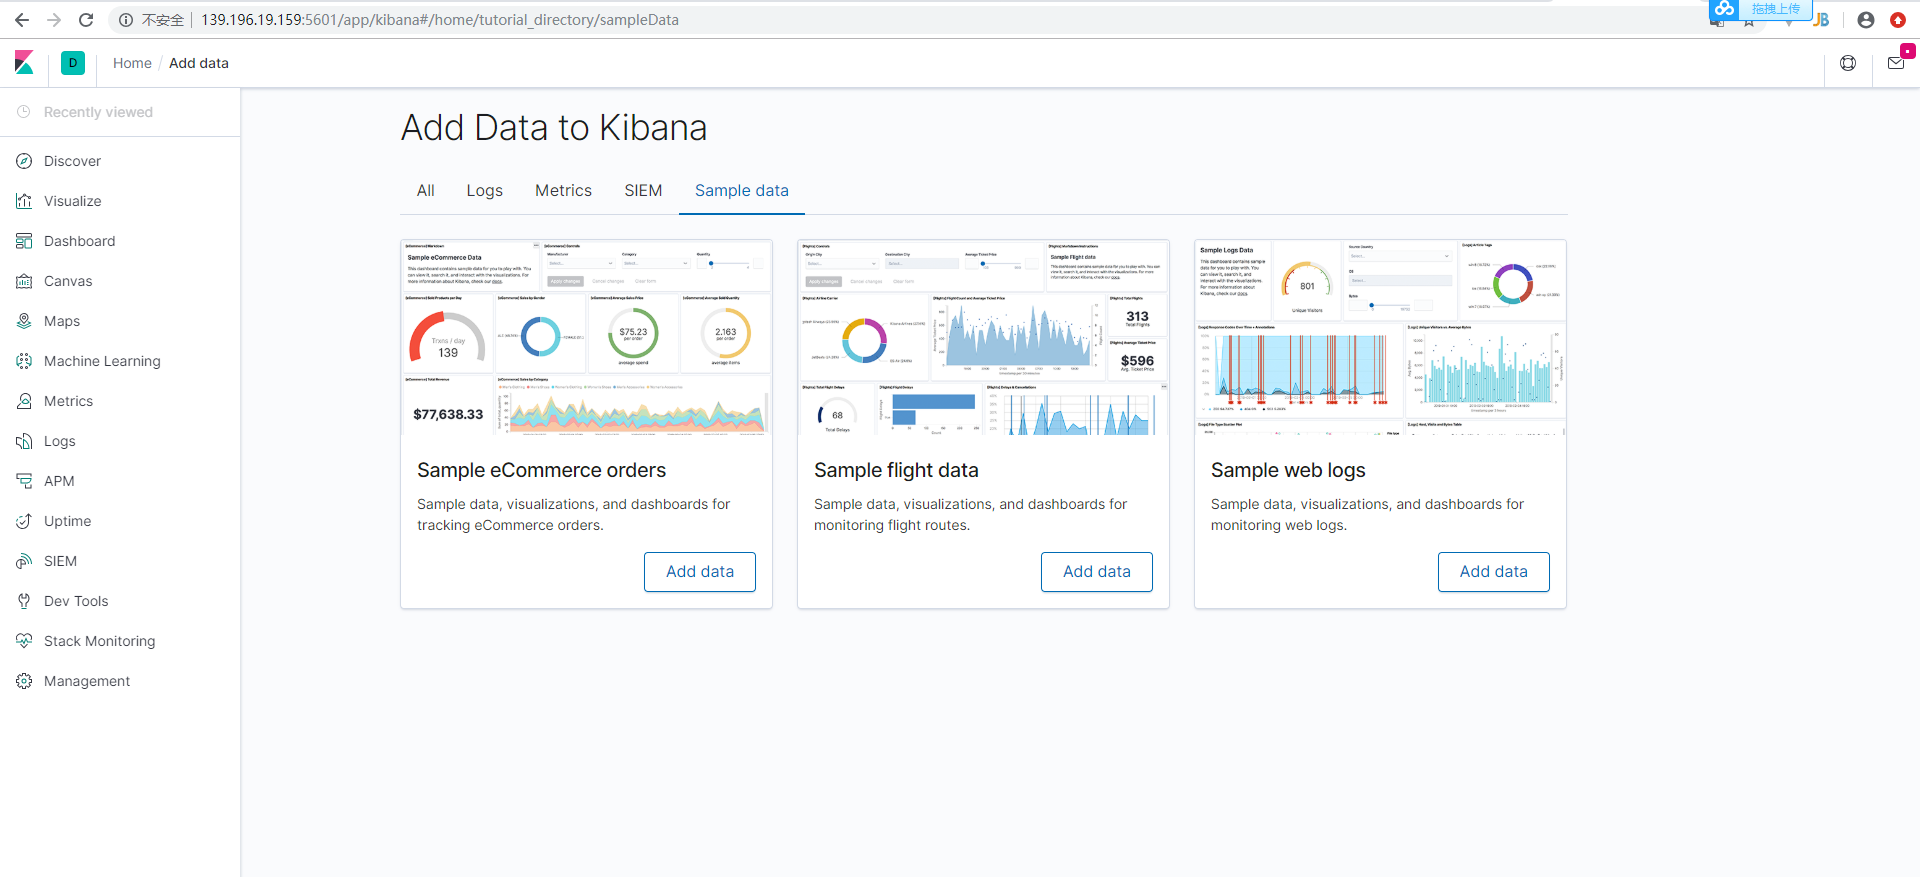Click the Sample web logs title
The height and width of the screenshot is (877, 1920).
(1288, 470)
